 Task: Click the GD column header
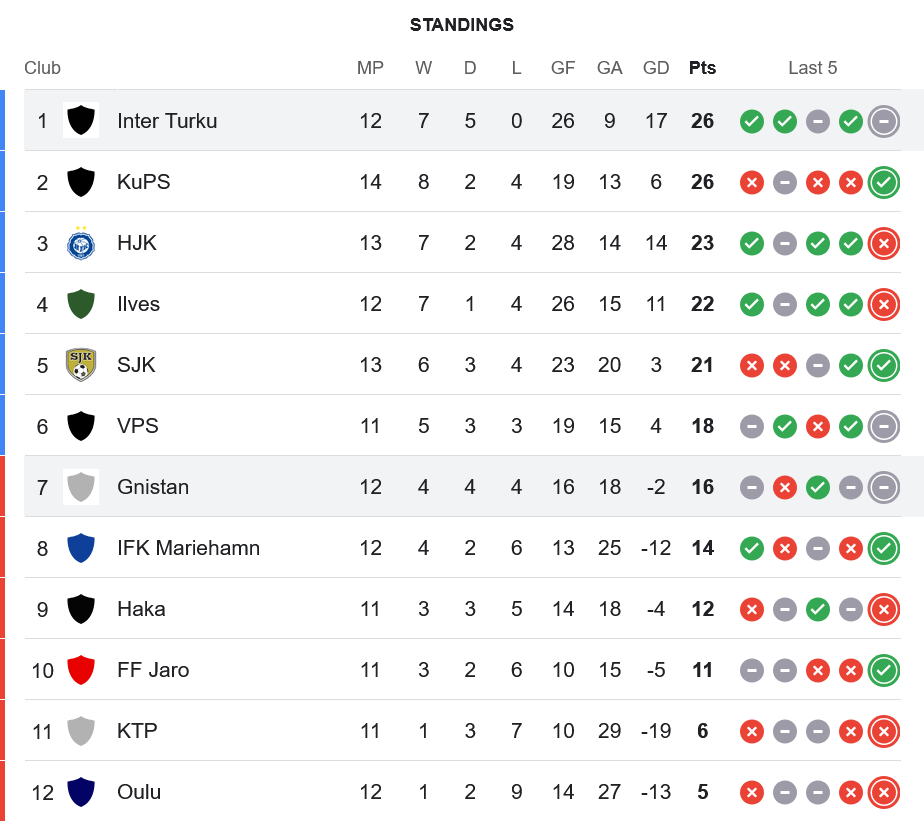coord(656,68)
